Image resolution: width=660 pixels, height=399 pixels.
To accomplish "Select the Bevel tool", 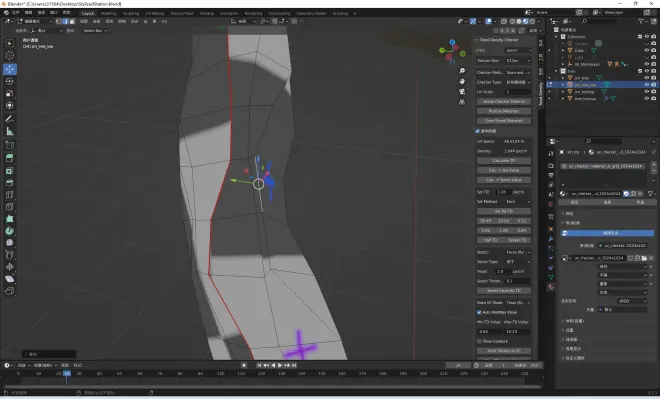I will point(10,183).
